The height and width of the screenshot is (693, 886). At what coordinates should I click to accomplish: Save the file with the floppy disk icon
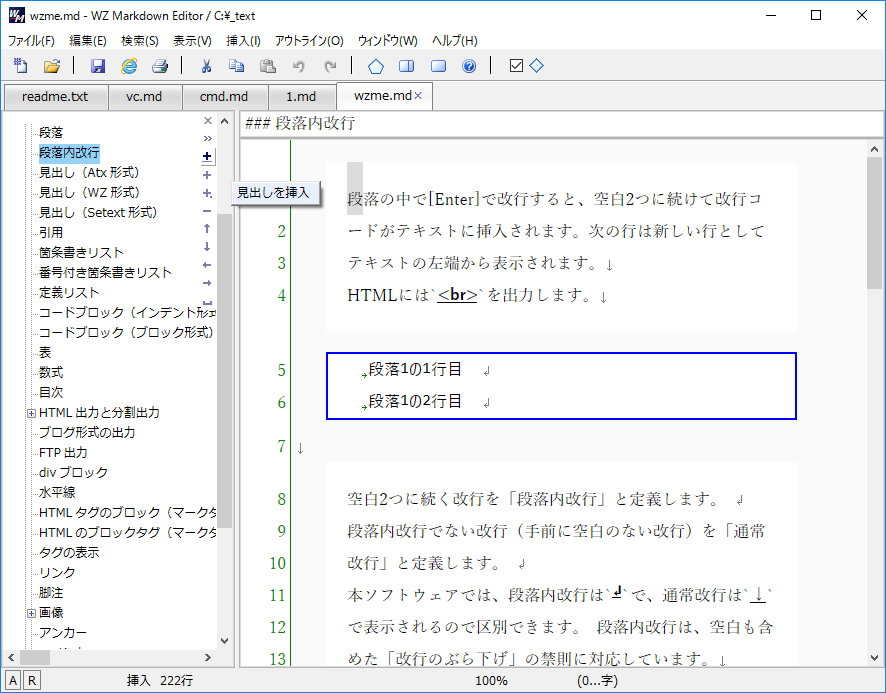pyautogui.click(x=98, y=66)
